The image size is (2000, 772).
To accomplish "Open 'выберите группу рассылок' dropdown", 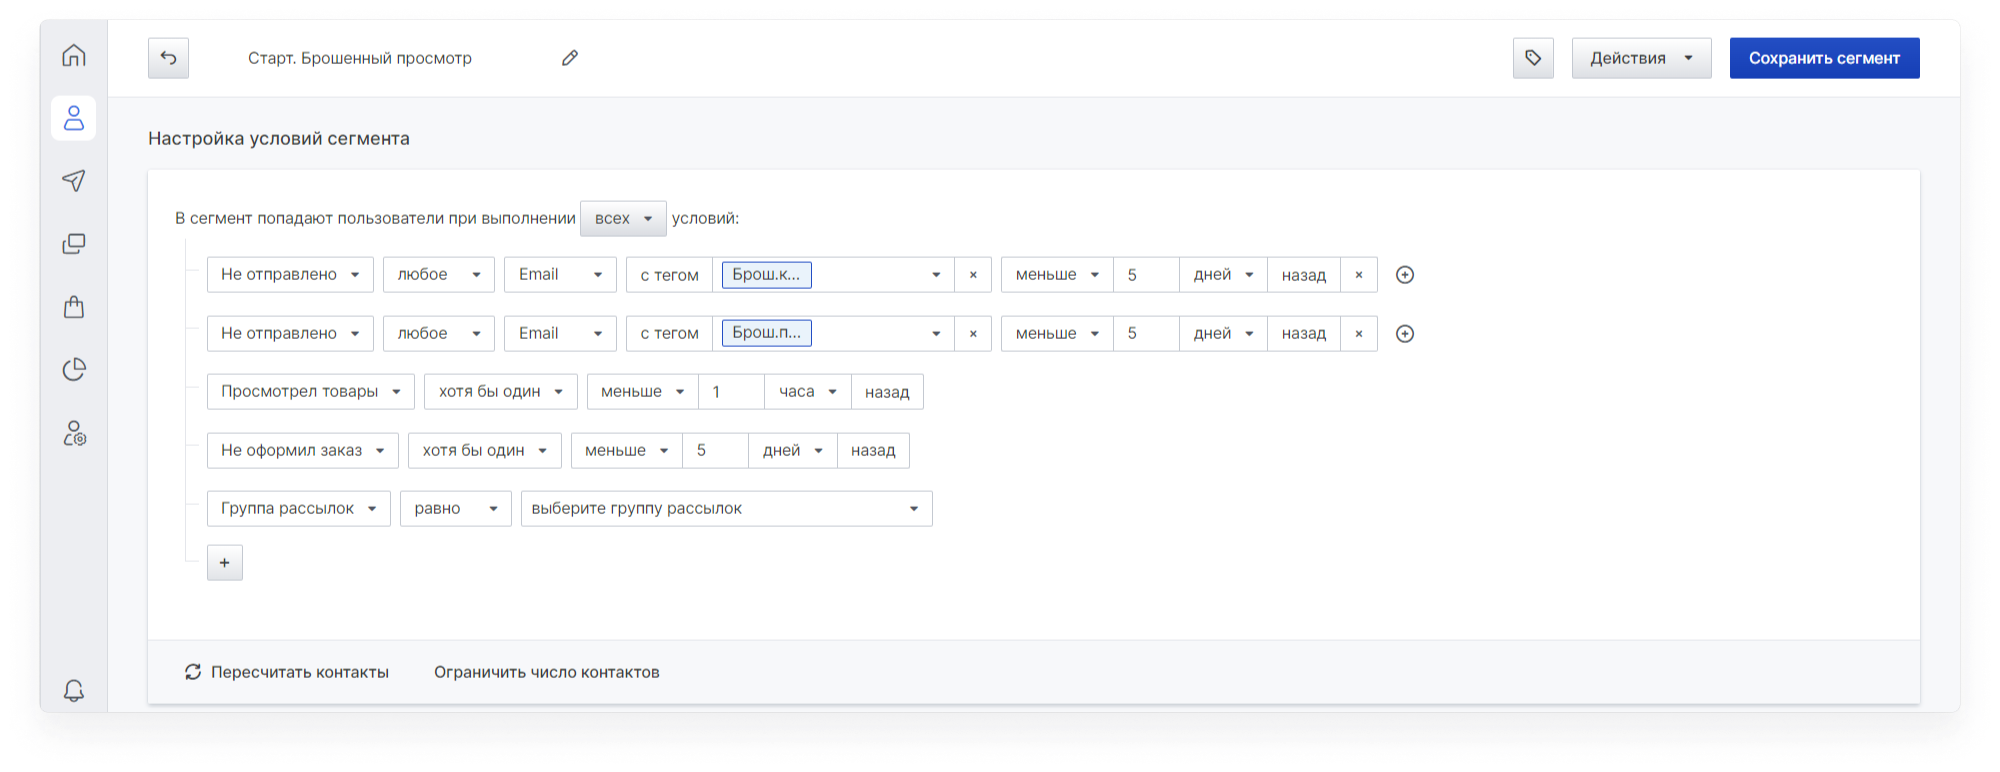I will click(x=727, y=509).
